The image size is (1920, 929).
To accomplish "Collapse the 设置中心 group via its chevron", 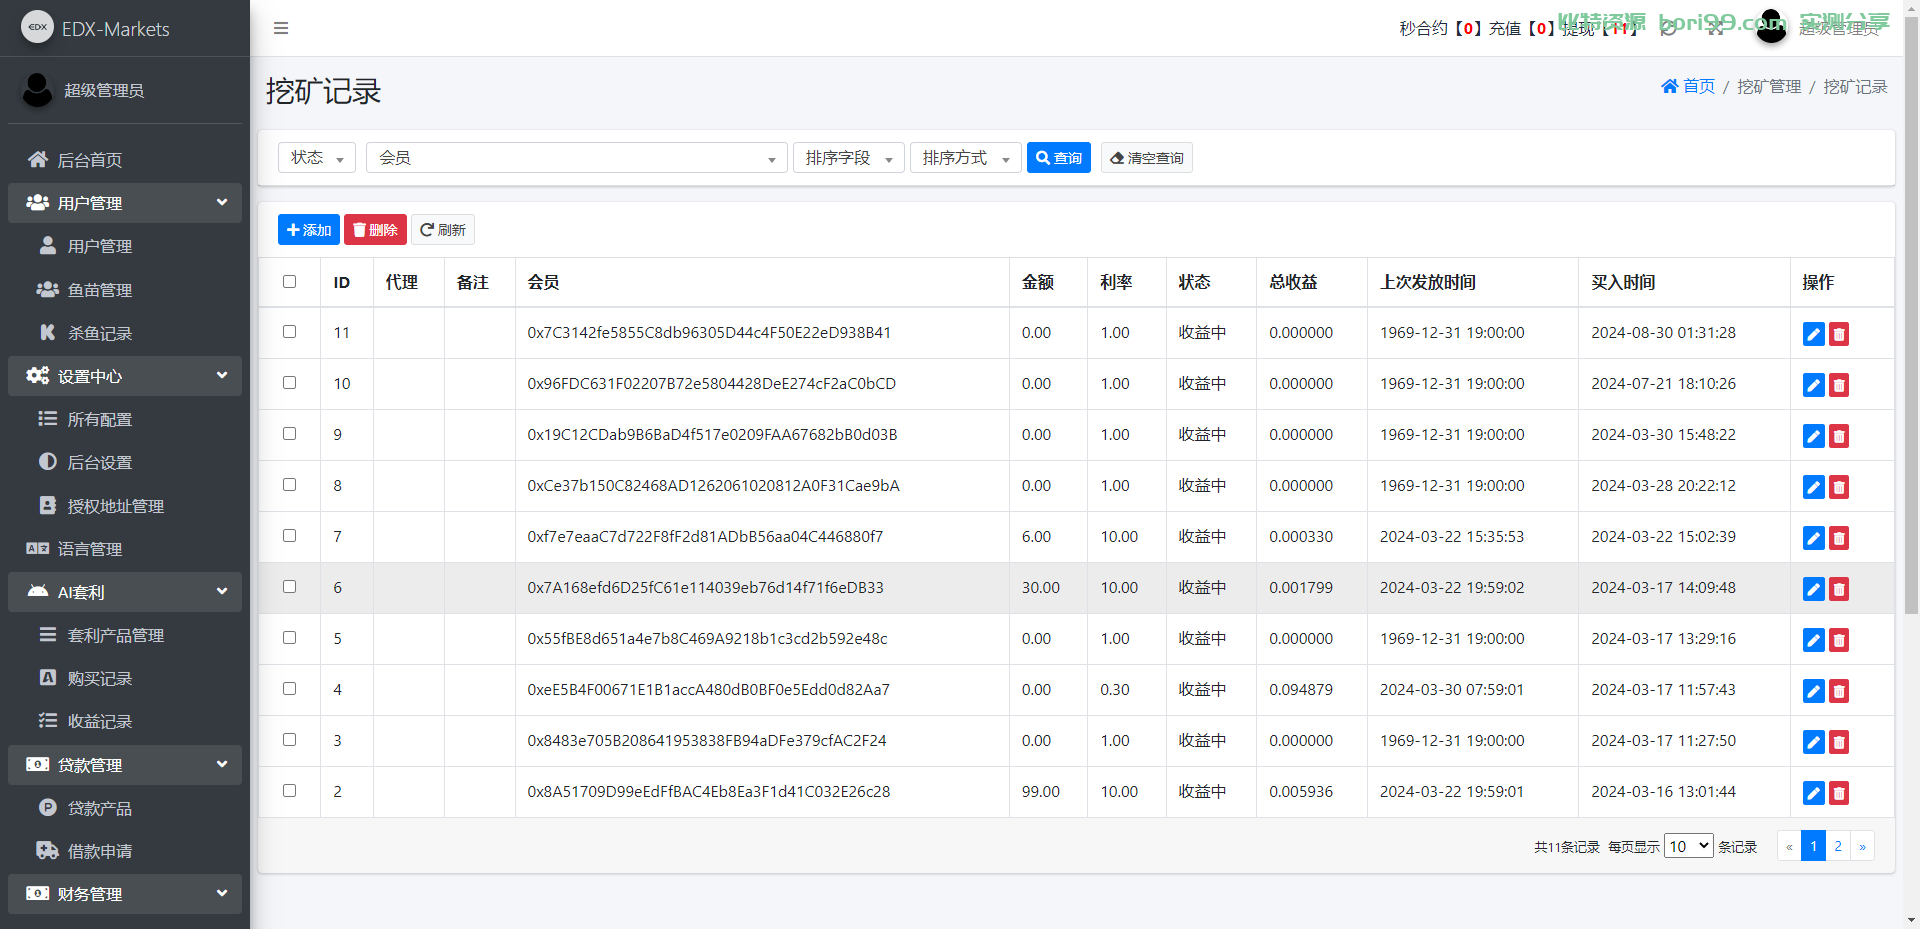I will click(222, 375).
